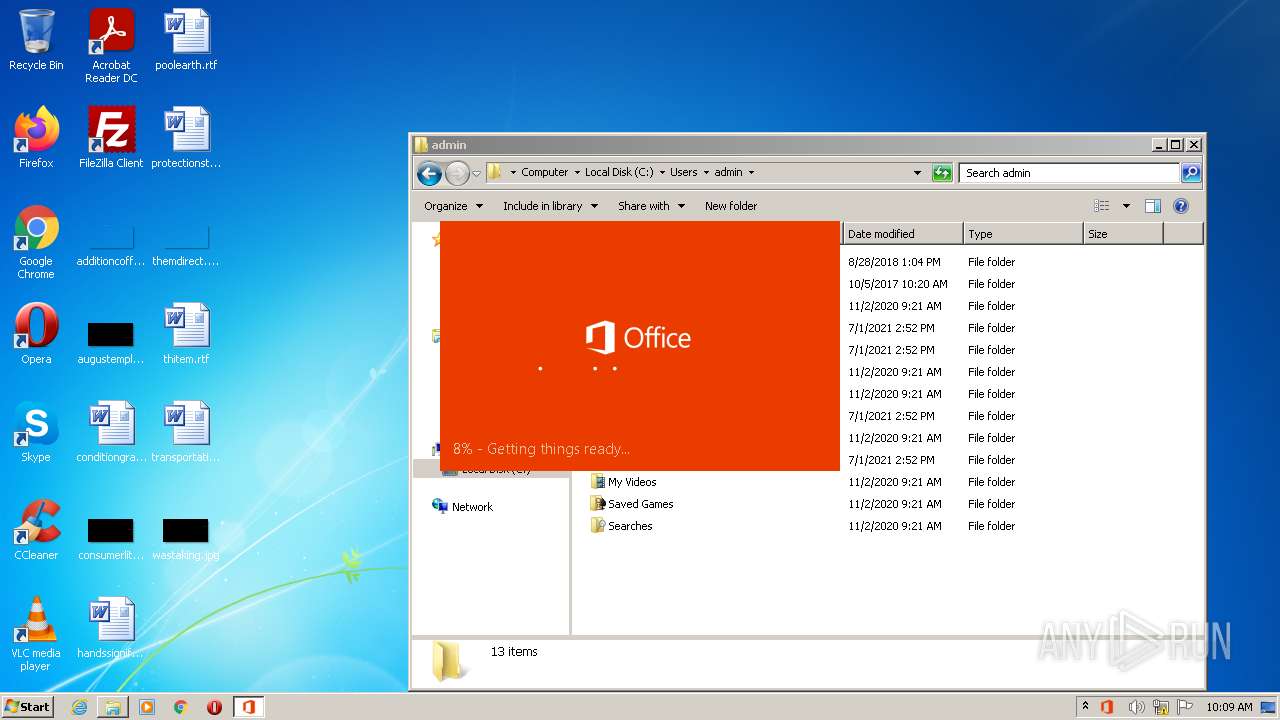This screenshot has width=1280, height=720.
Task: Open Opera from the taskbar
Action: [214, 707]
